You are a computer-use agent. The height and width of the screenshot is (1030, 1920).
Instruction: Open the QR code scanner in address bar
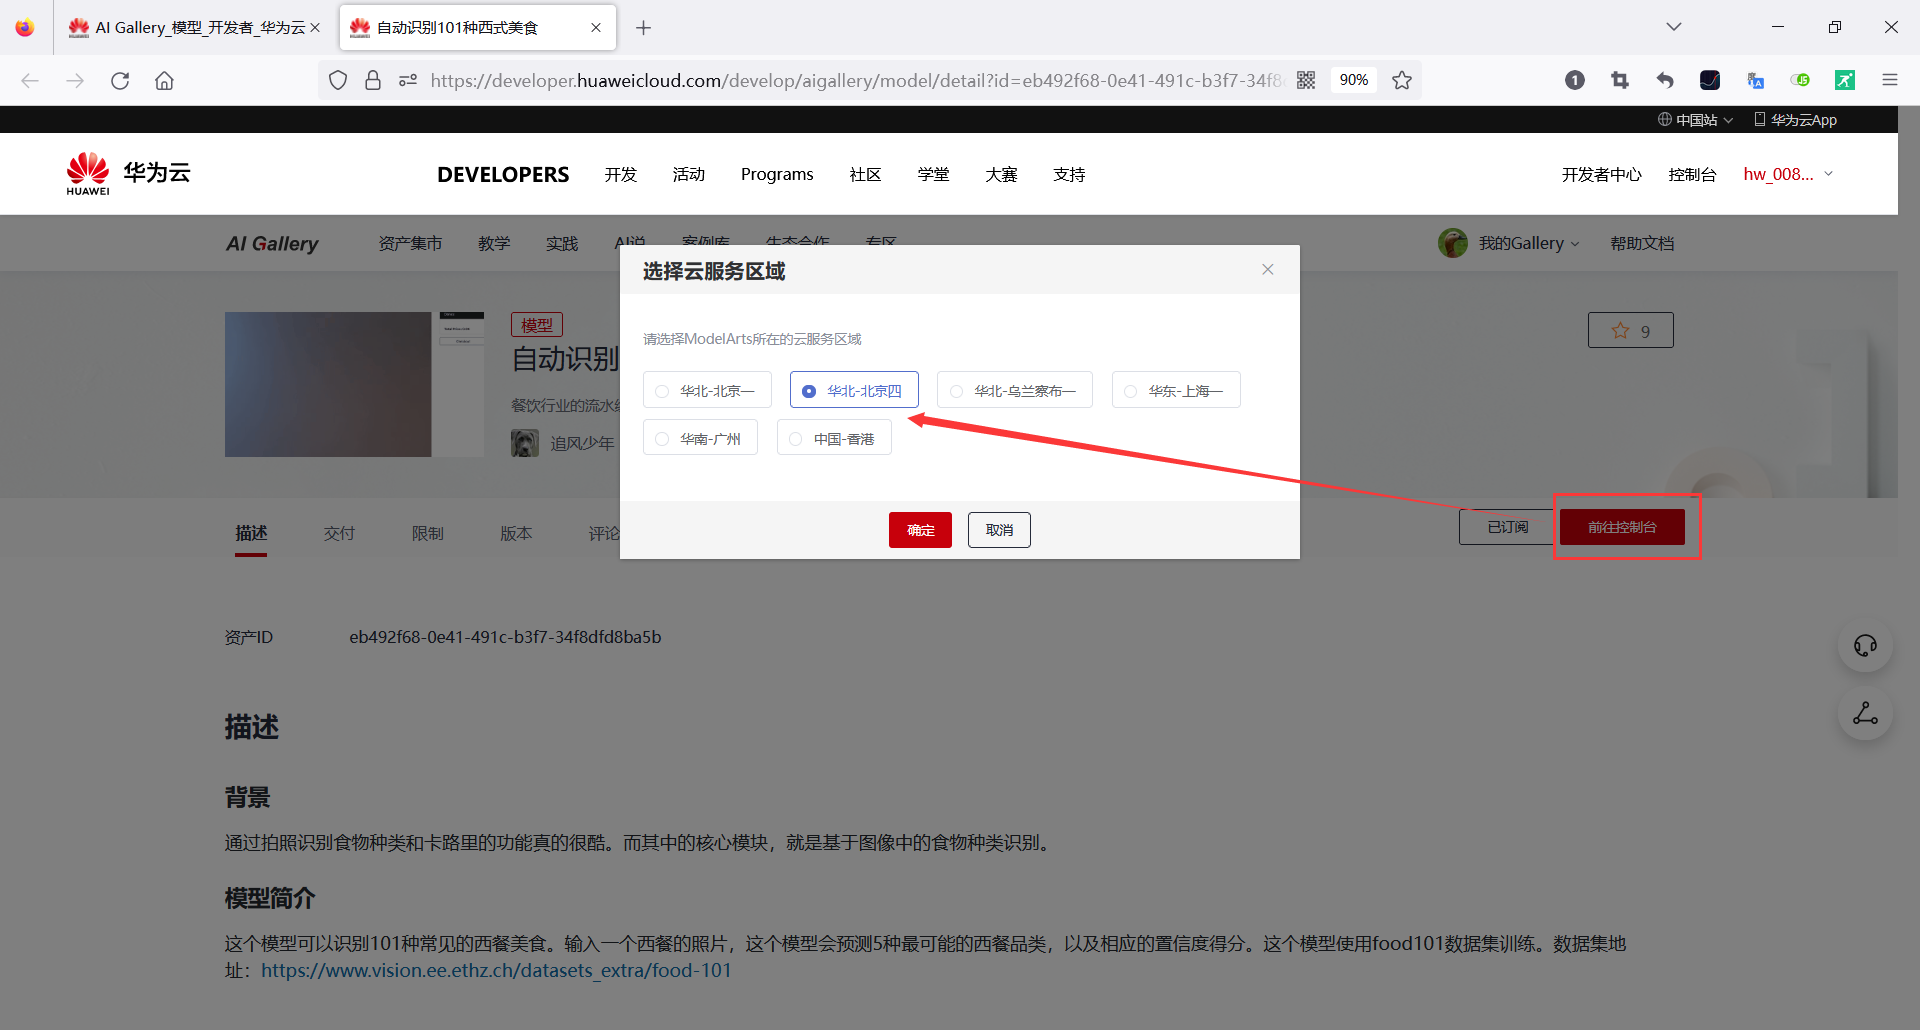1306,80
